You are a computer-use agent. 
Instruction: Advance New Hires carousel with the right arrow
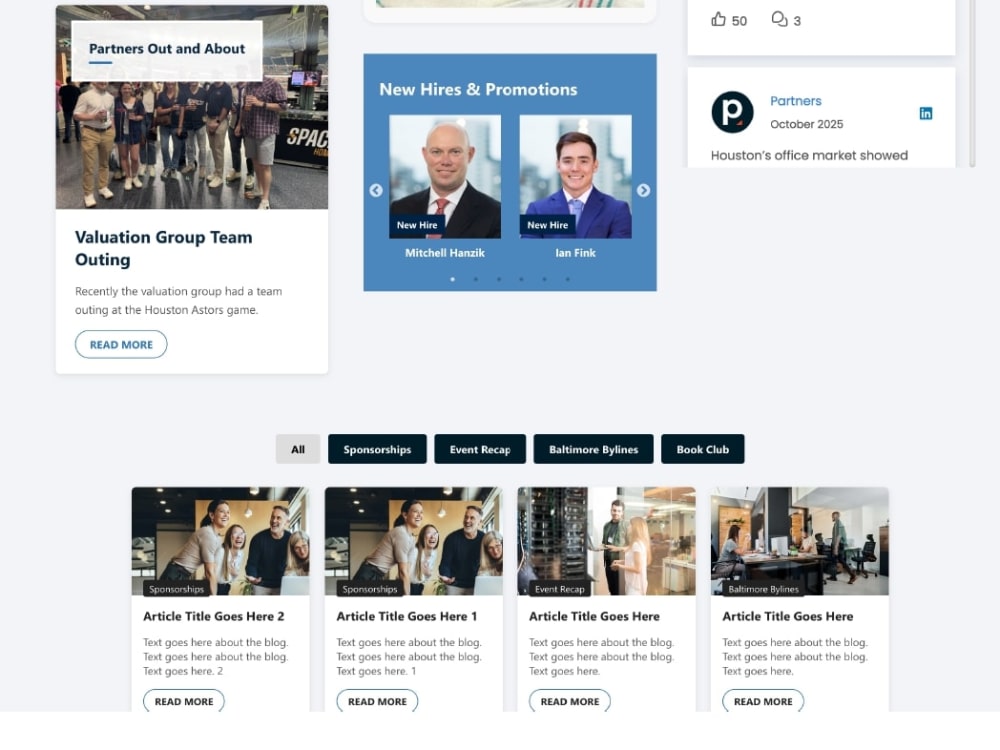click(x=643, y=190)
